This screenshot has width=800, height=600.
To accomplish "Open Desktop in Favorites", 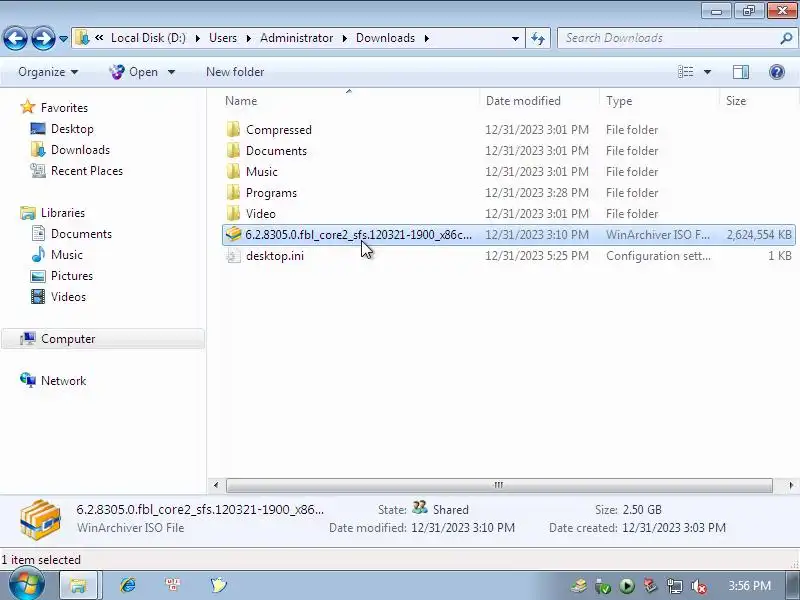I will coord(72,129).
